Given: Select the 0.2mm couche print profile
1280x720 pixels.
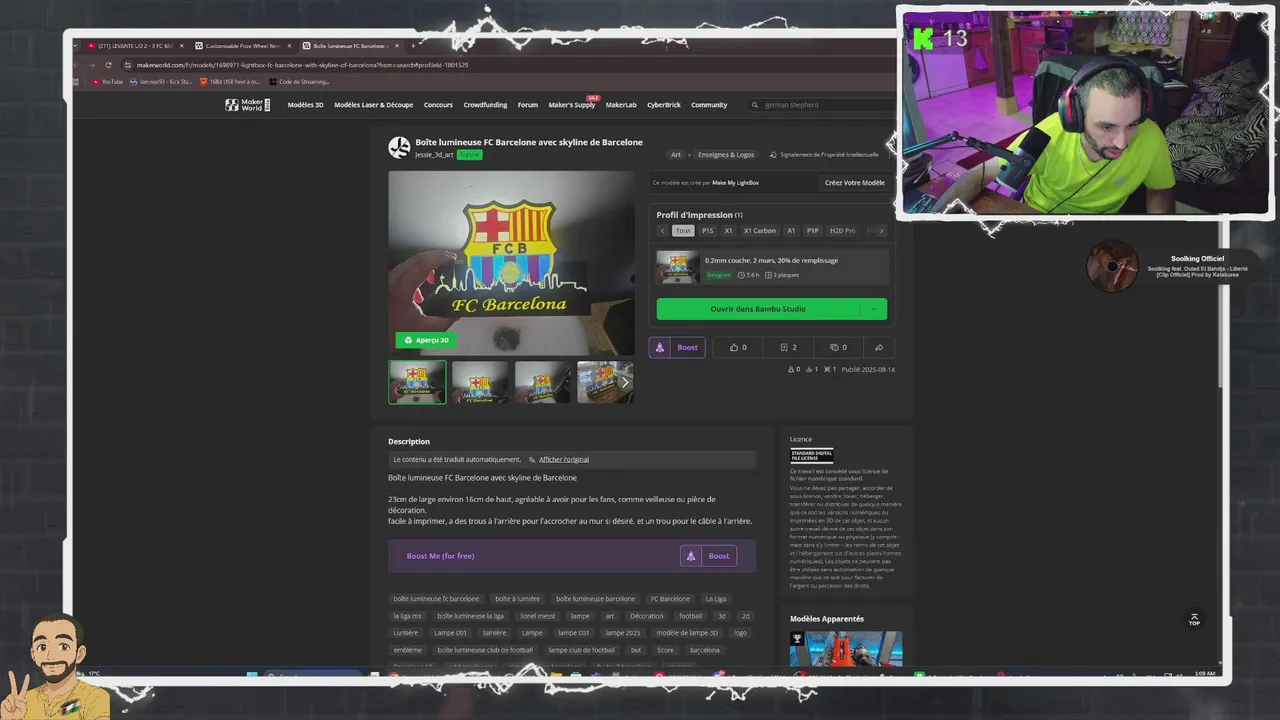Looking at the screenshot, I should coord(771,267).
